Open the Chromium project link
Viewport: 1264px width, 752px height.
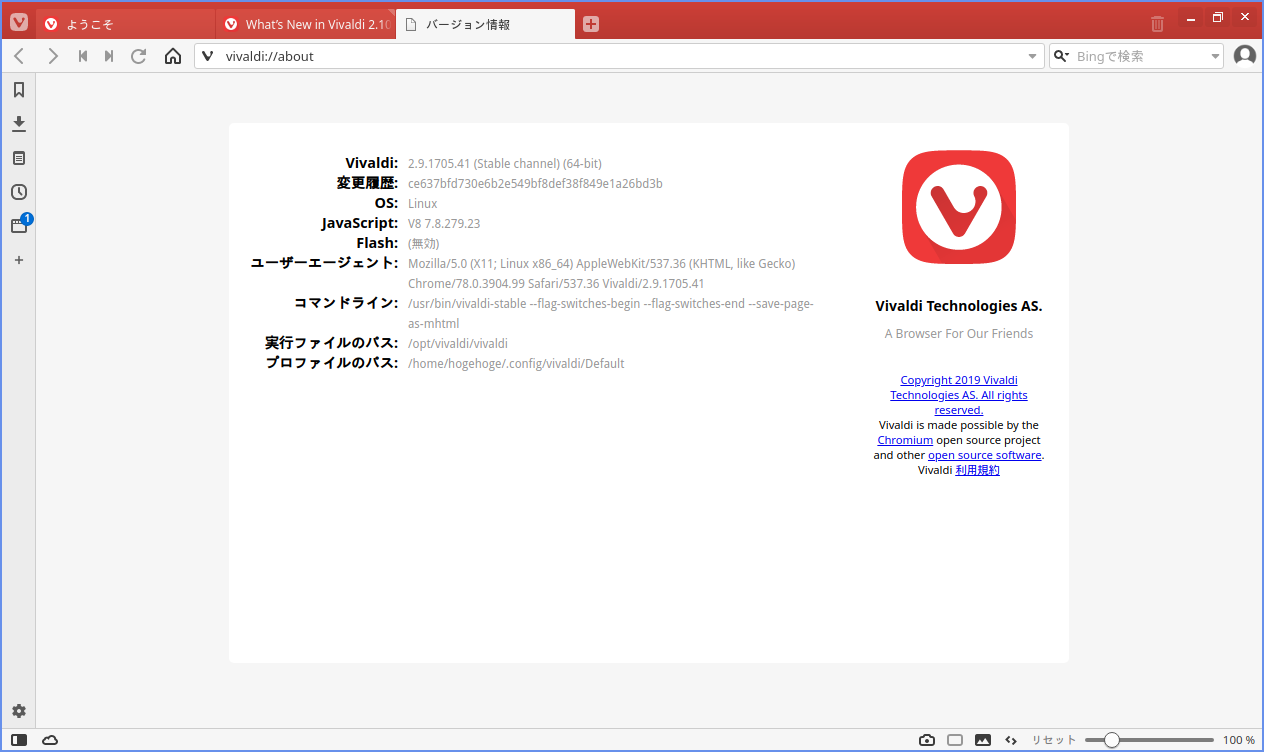[905, 440]
